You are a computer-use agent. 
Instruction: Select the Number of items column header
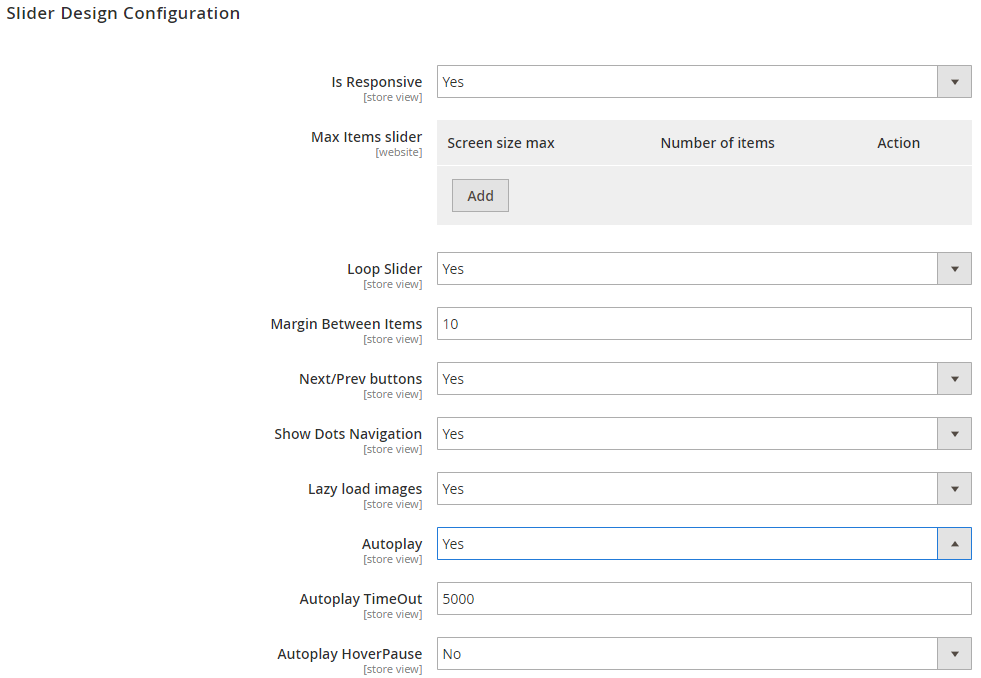point(717,143)
